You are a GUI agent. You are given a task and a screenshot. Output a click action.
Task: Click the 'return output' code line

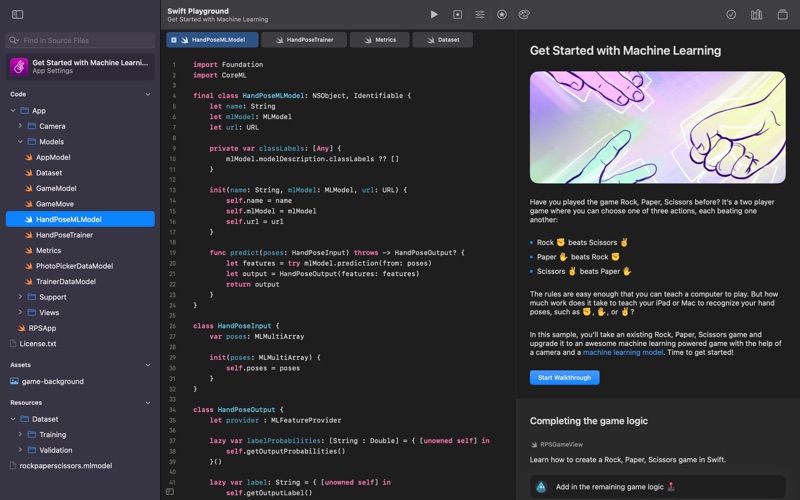[x=253, y=284]
